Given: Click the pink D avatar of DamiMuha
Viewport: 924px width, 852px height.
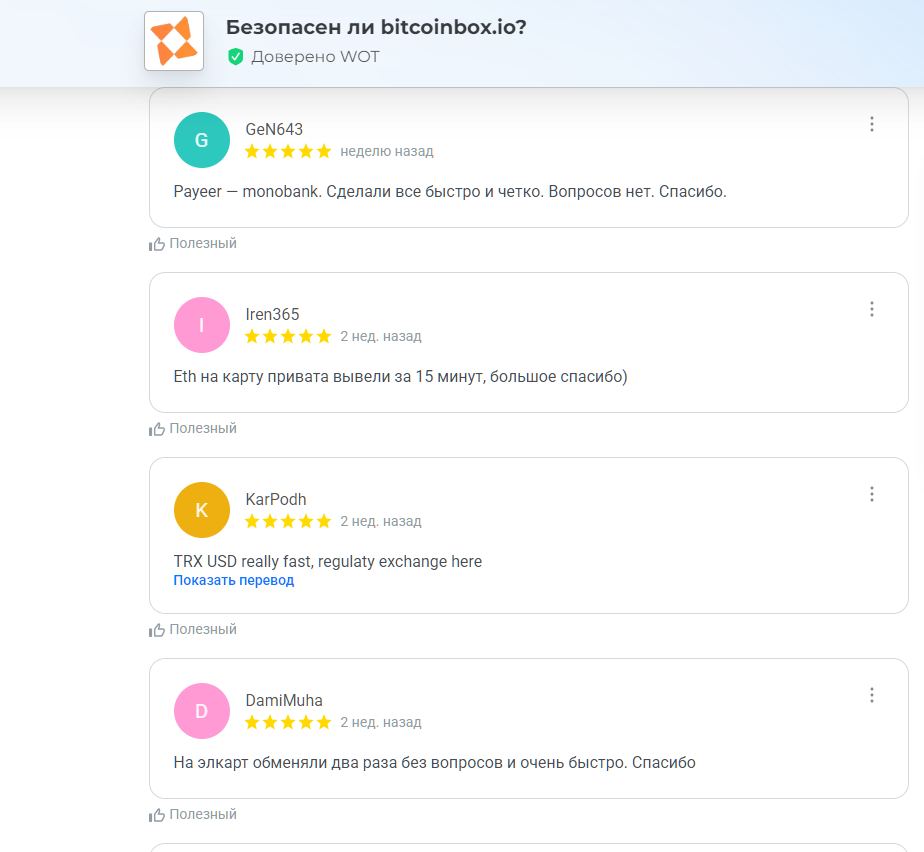Looking at the screenshot, I should point(202,711).
